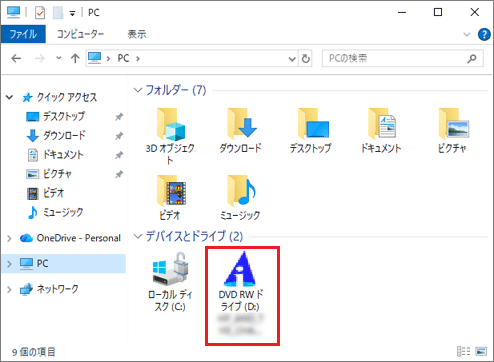Expand the OneDrive - Personal tree node

9,238
